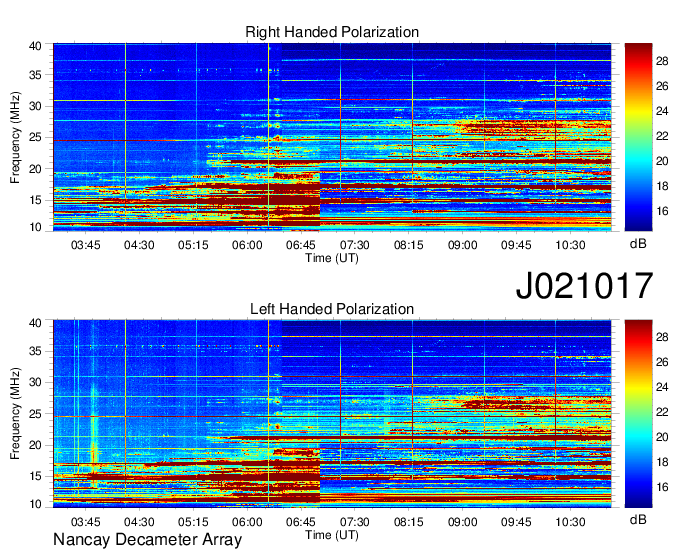Click the 24 dB tick on Right Handed colorbar
This screenshot has height=552, width=680.
(662, 111)
